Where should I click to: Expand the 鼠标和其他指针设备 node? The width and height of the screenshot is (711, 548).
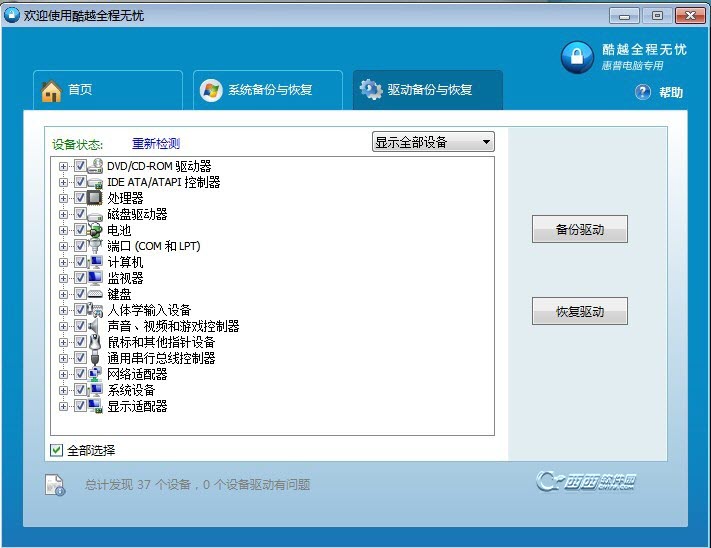(x=63, y=342)
